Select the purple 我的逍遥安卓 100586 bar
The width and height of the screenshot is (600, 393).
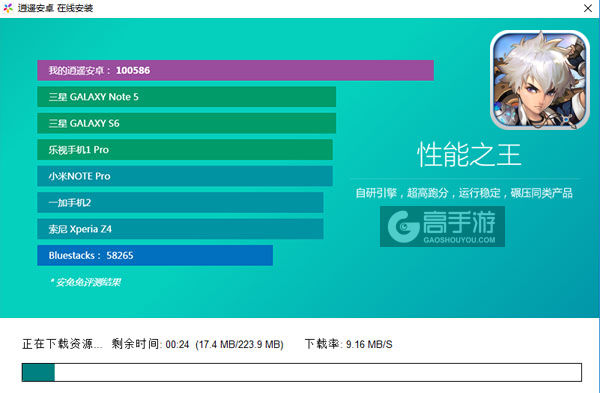[x=235, y=70]
